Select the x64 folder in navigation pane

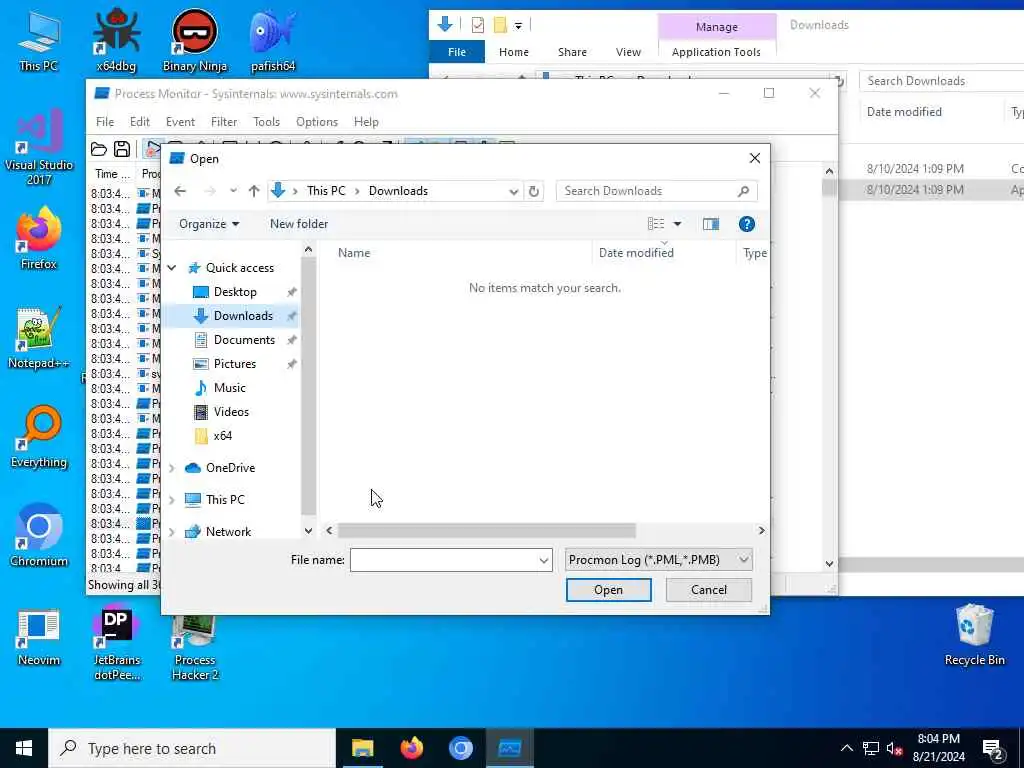(x=223, y=436)
